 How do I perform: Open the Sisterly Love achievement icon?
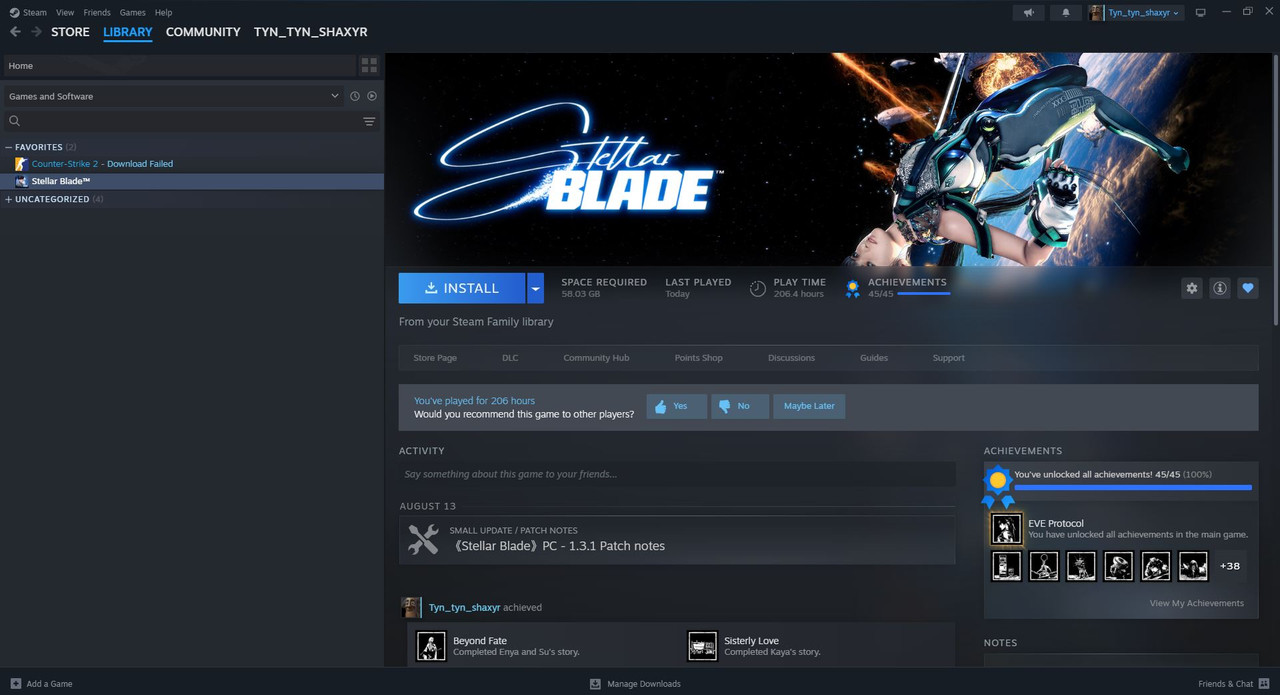702,646
